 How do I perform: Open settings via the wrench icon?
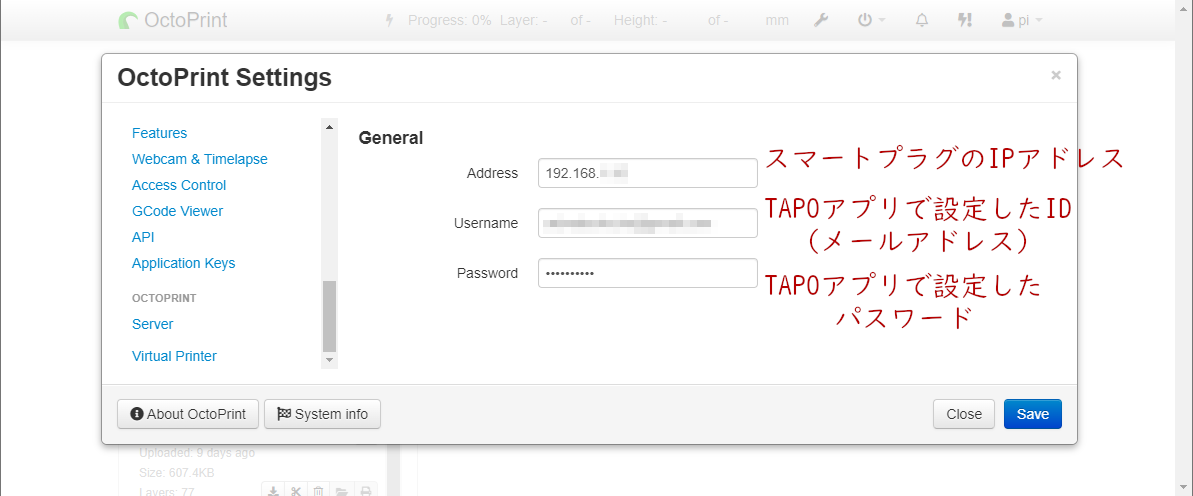(821, 20)
